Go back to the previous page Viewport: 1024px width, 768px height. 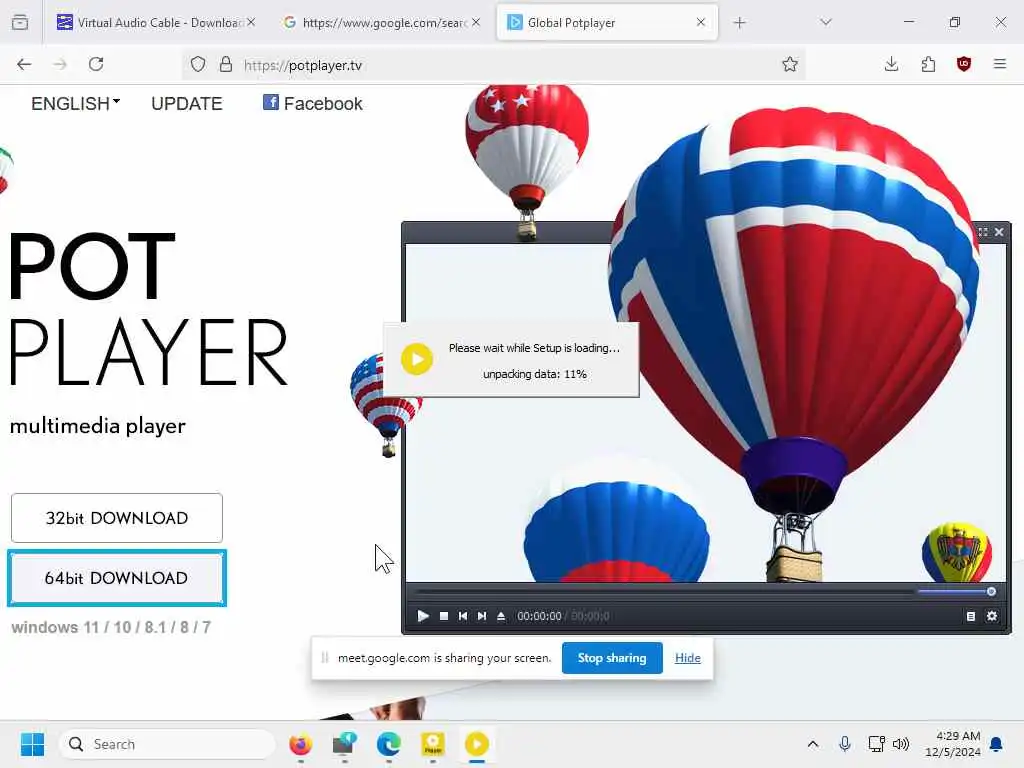click(x=24, y=64)
